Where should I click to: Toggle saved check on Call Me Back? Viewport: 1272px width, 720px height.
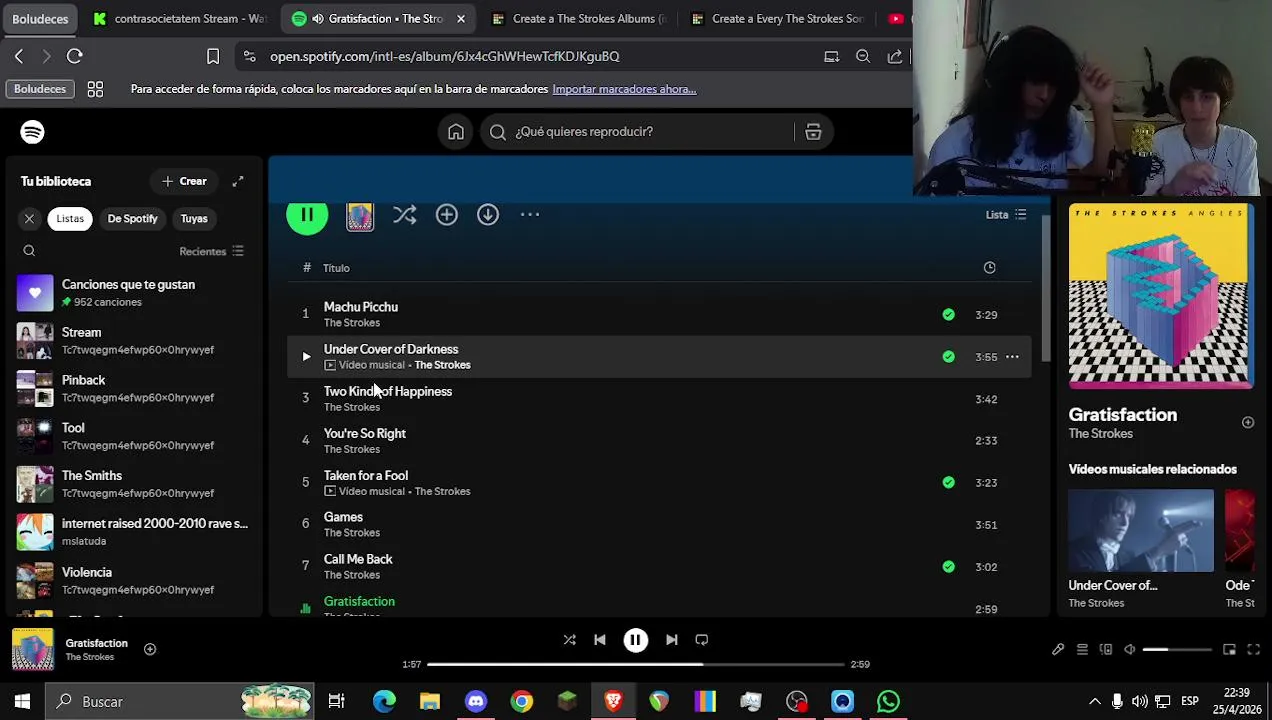(x=948, y=567)
